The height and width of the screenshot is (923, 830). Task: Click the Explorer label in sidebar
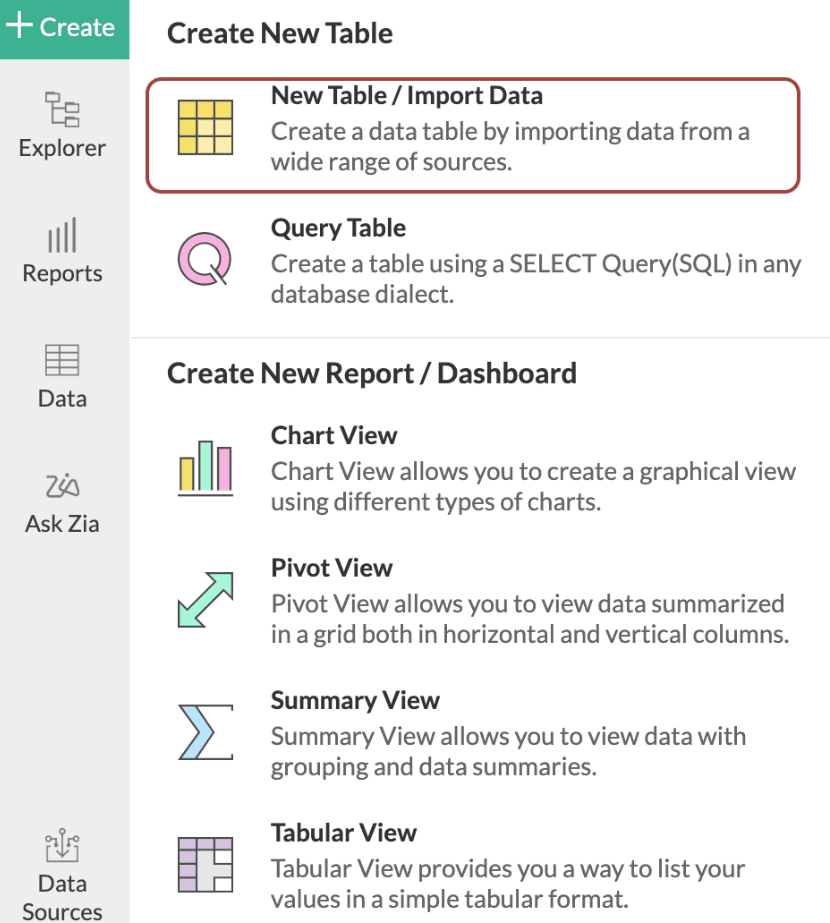tap(62, 148)
